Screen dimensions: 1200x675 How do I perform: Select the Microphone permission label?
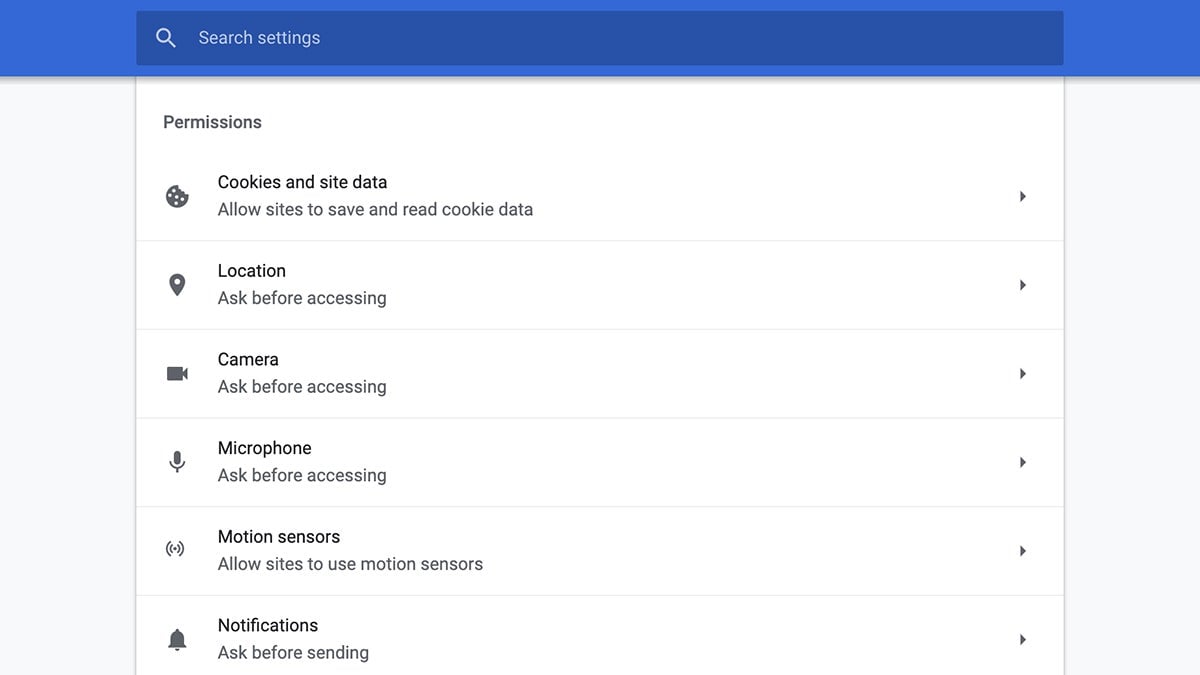click(x=264, y=448)
